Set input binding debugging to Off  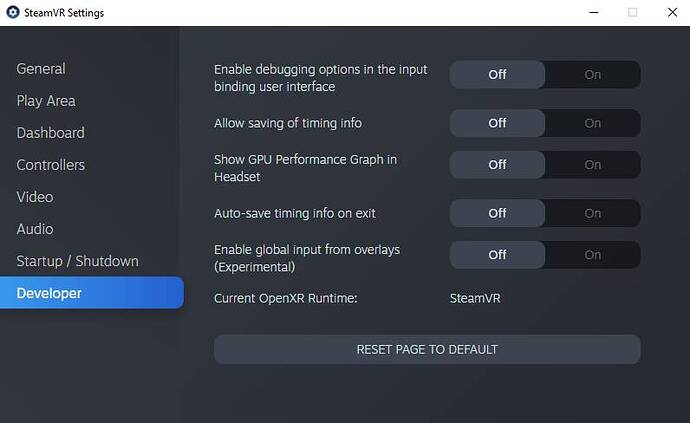(497, 75)
